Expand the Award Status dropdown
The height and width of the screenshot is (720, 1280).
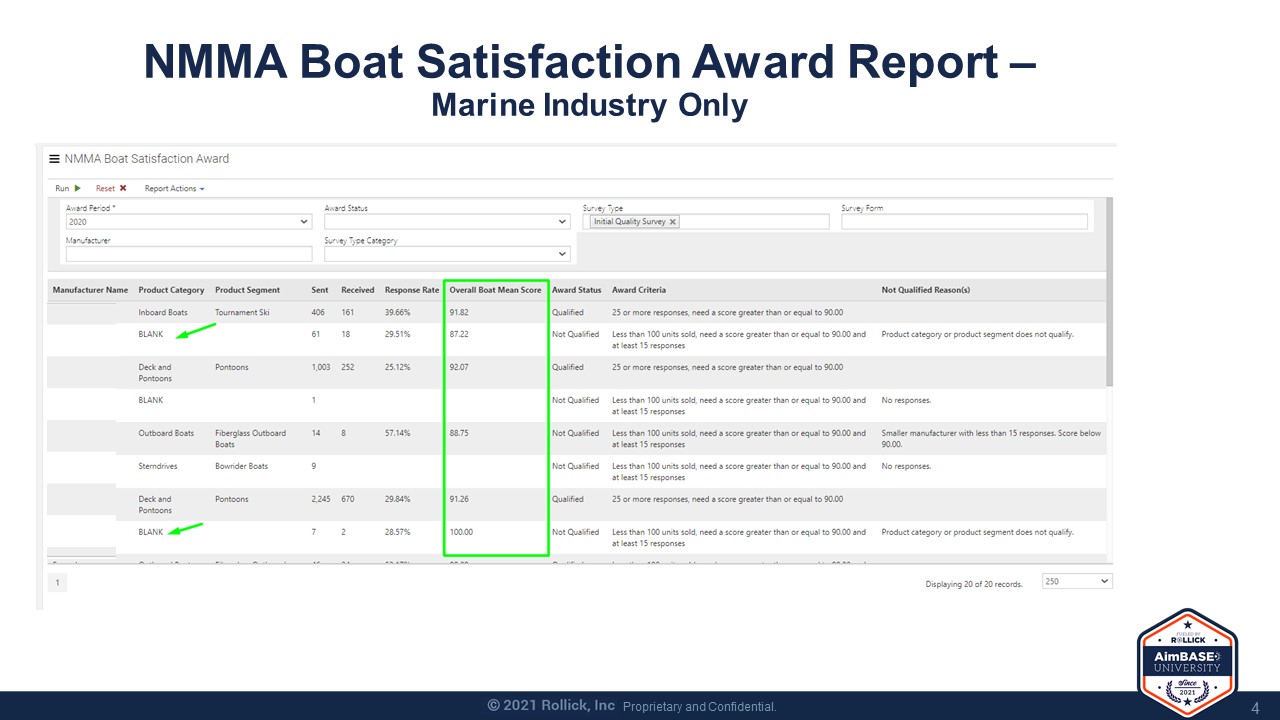[560, 221]
